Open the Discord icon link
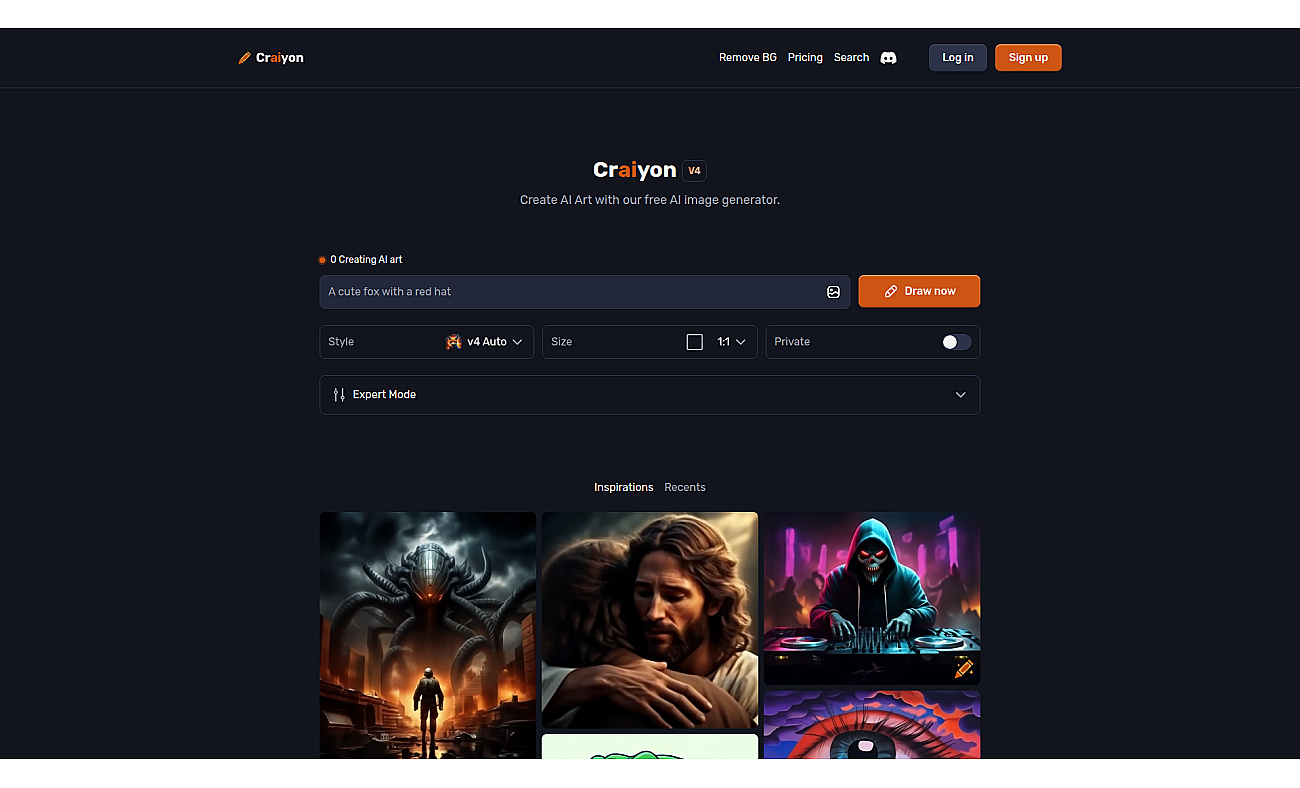The height and width of the screenshot is (788, 1300). 888,58
